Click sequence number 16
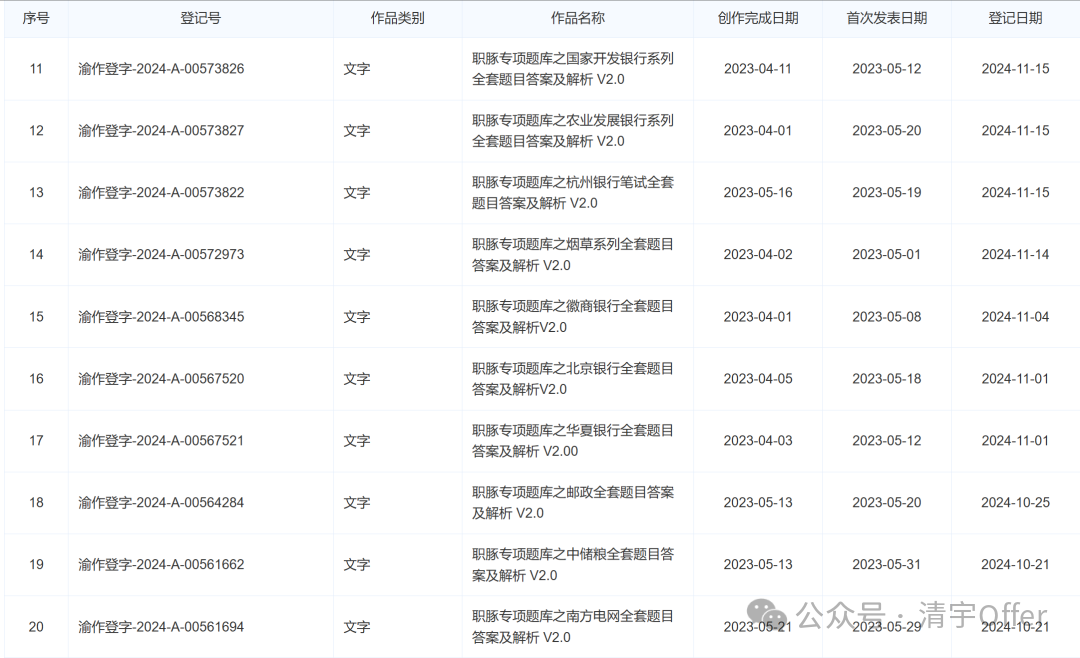The width and height of the screenshot is (1080, 658). [36, 379]
